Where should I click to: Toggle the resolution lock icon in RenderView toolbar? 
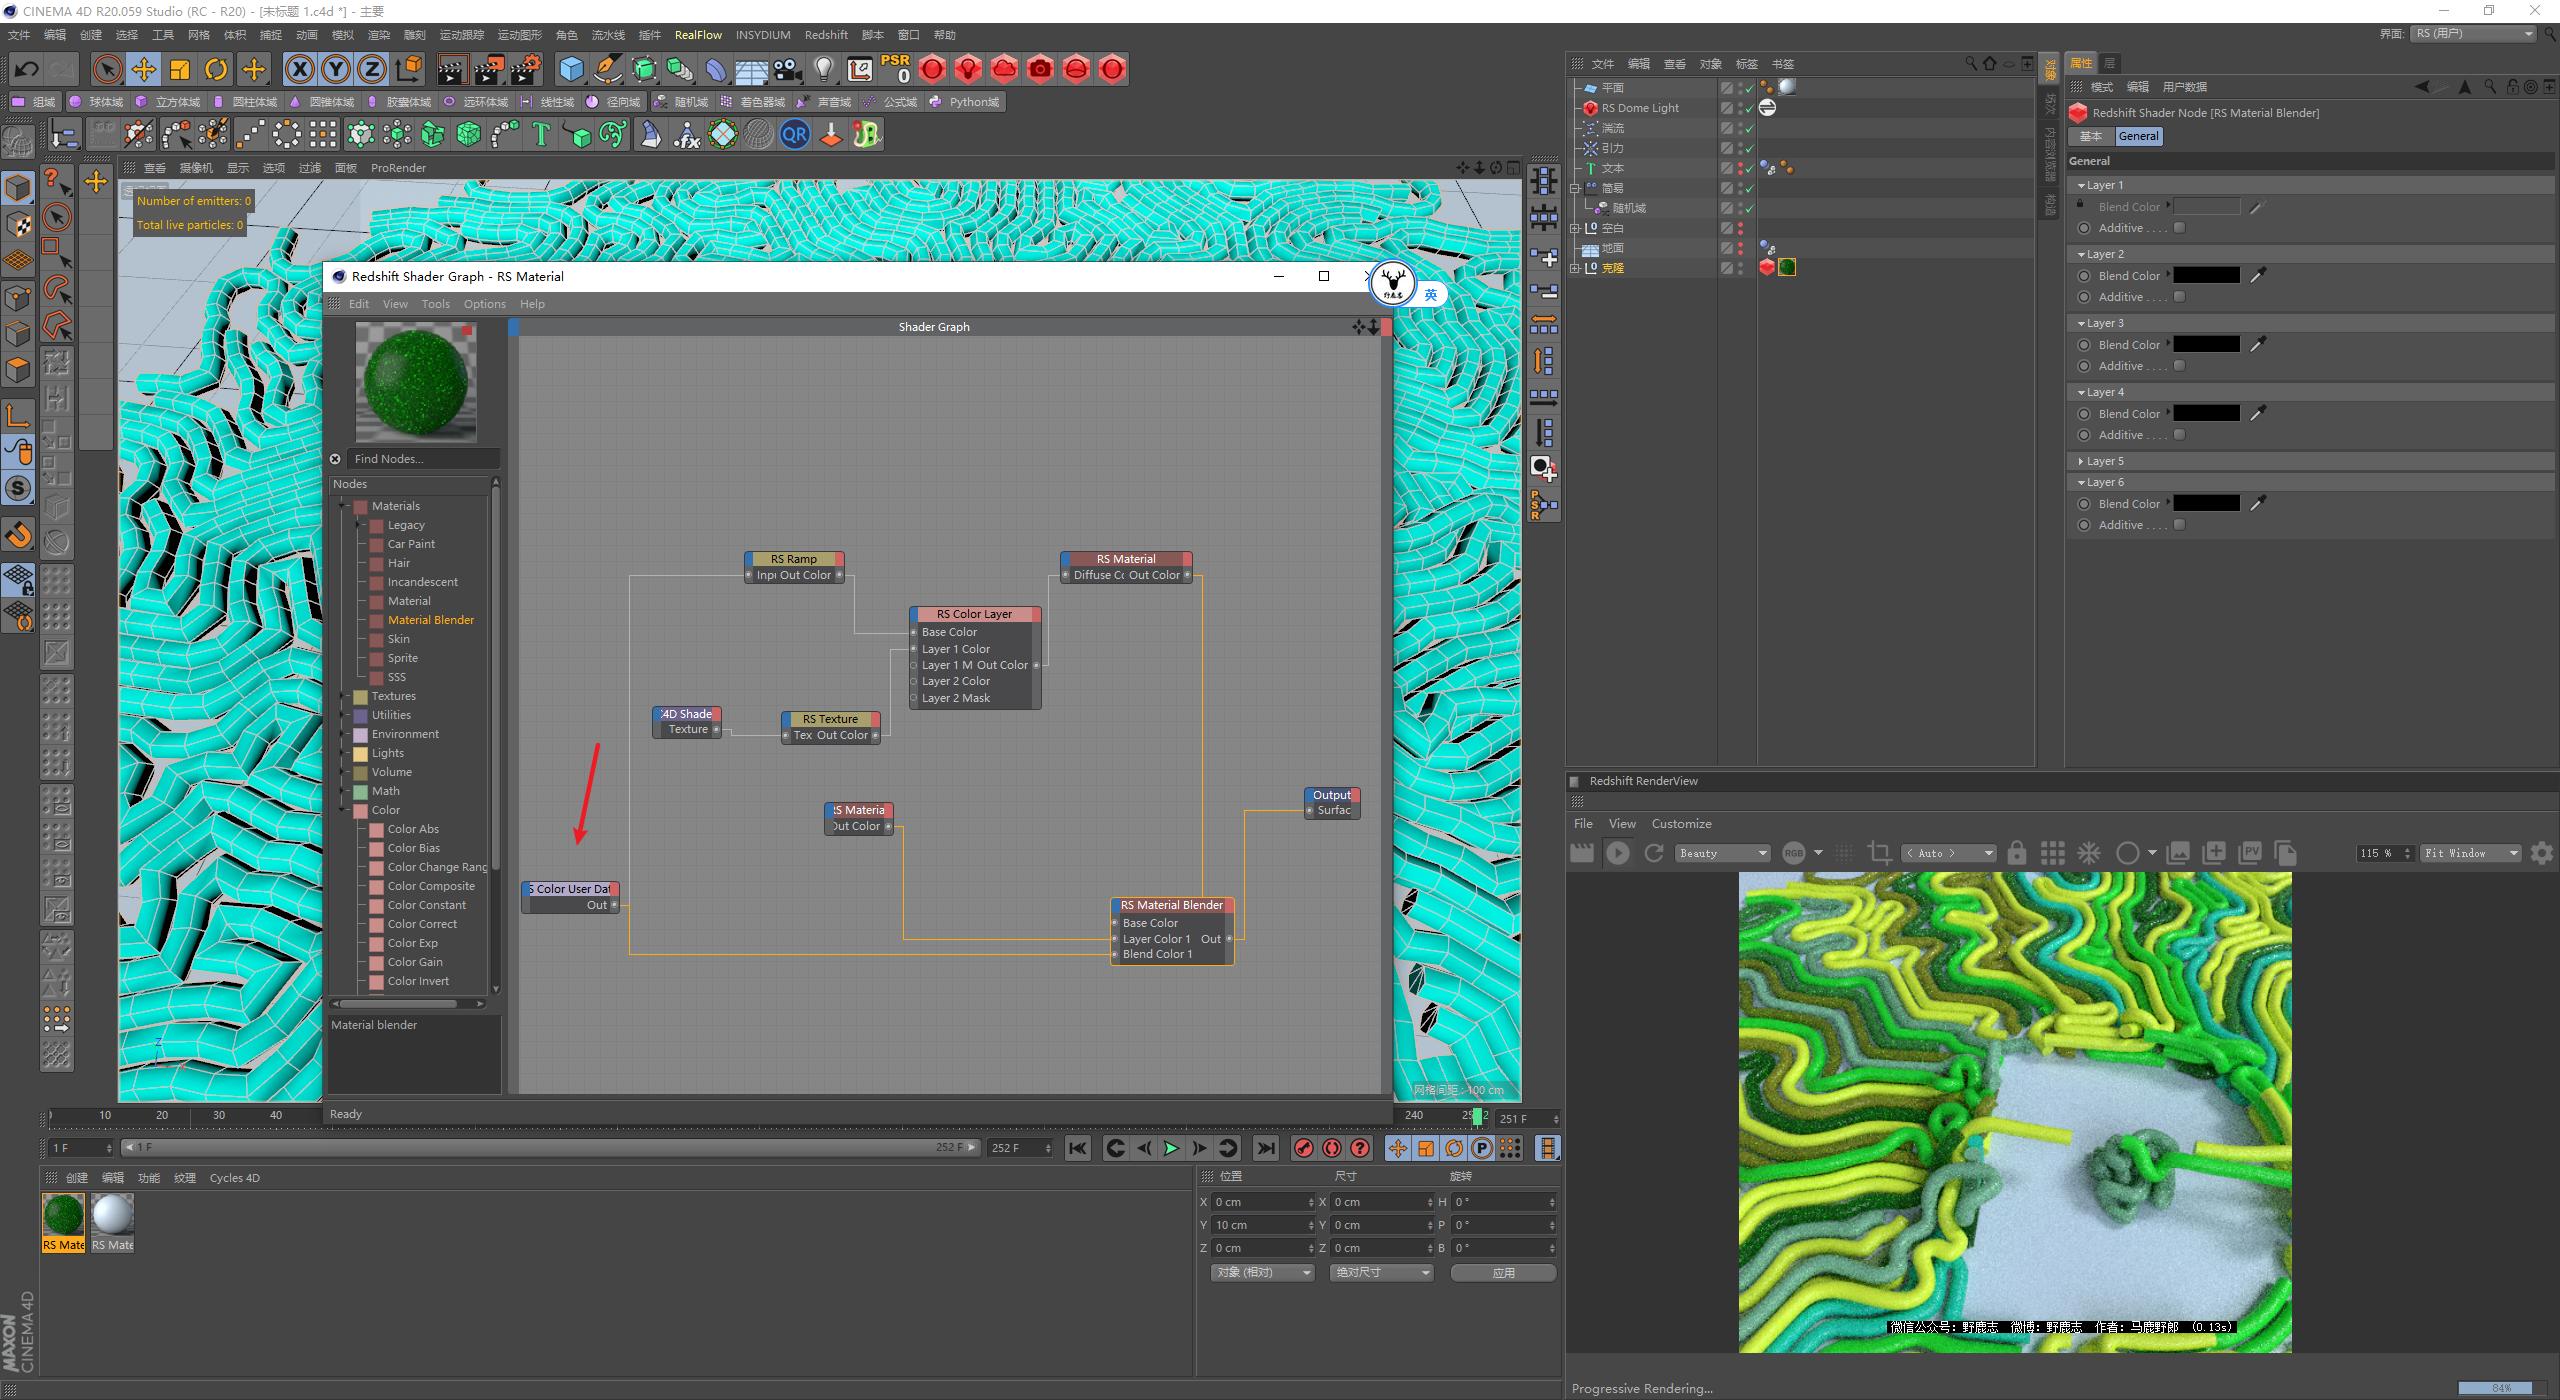pos(2017,852)
